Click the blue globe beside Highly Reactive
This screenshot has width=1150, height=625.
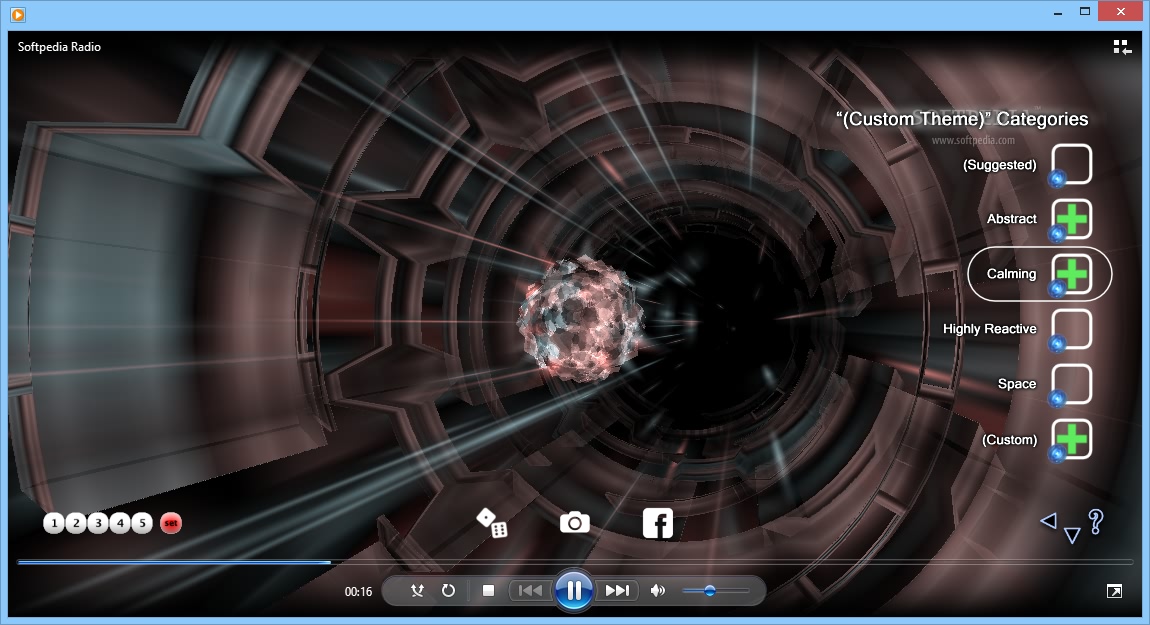tap(1058, 344)
